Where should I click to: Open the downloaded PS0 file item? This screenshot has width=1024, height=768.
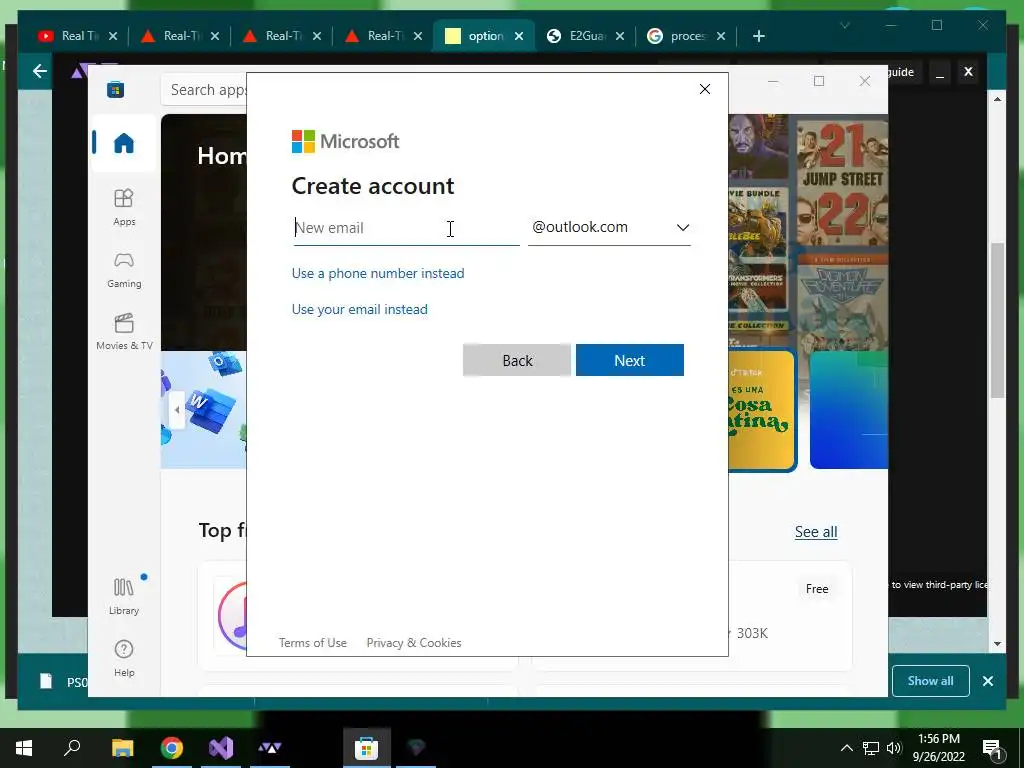coord(63,682)
